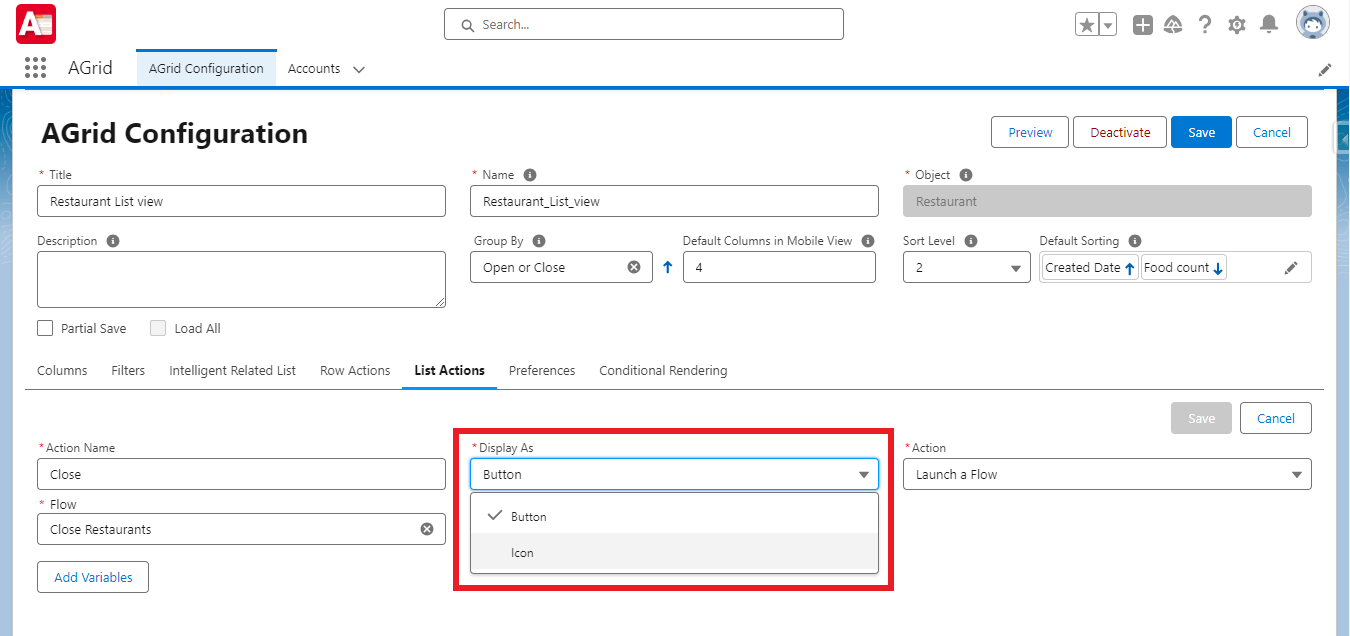
Task: Select the Icon option in Display As
Action: [x=674, y=552]
